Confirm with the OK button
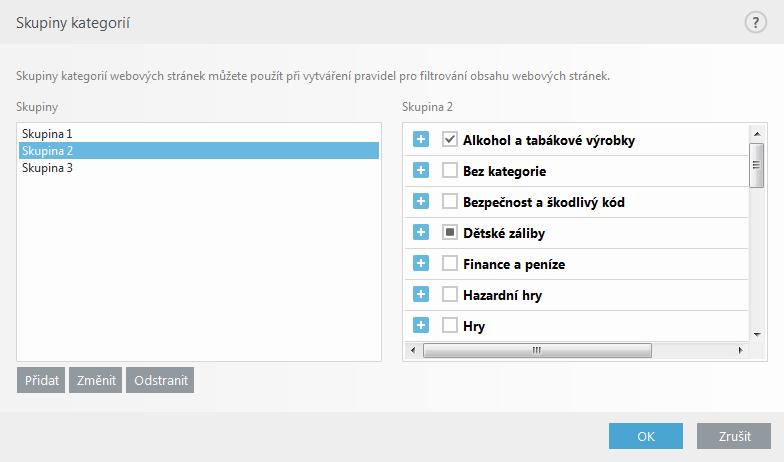The height and width of the screenshot is (462, 784). 646,436
